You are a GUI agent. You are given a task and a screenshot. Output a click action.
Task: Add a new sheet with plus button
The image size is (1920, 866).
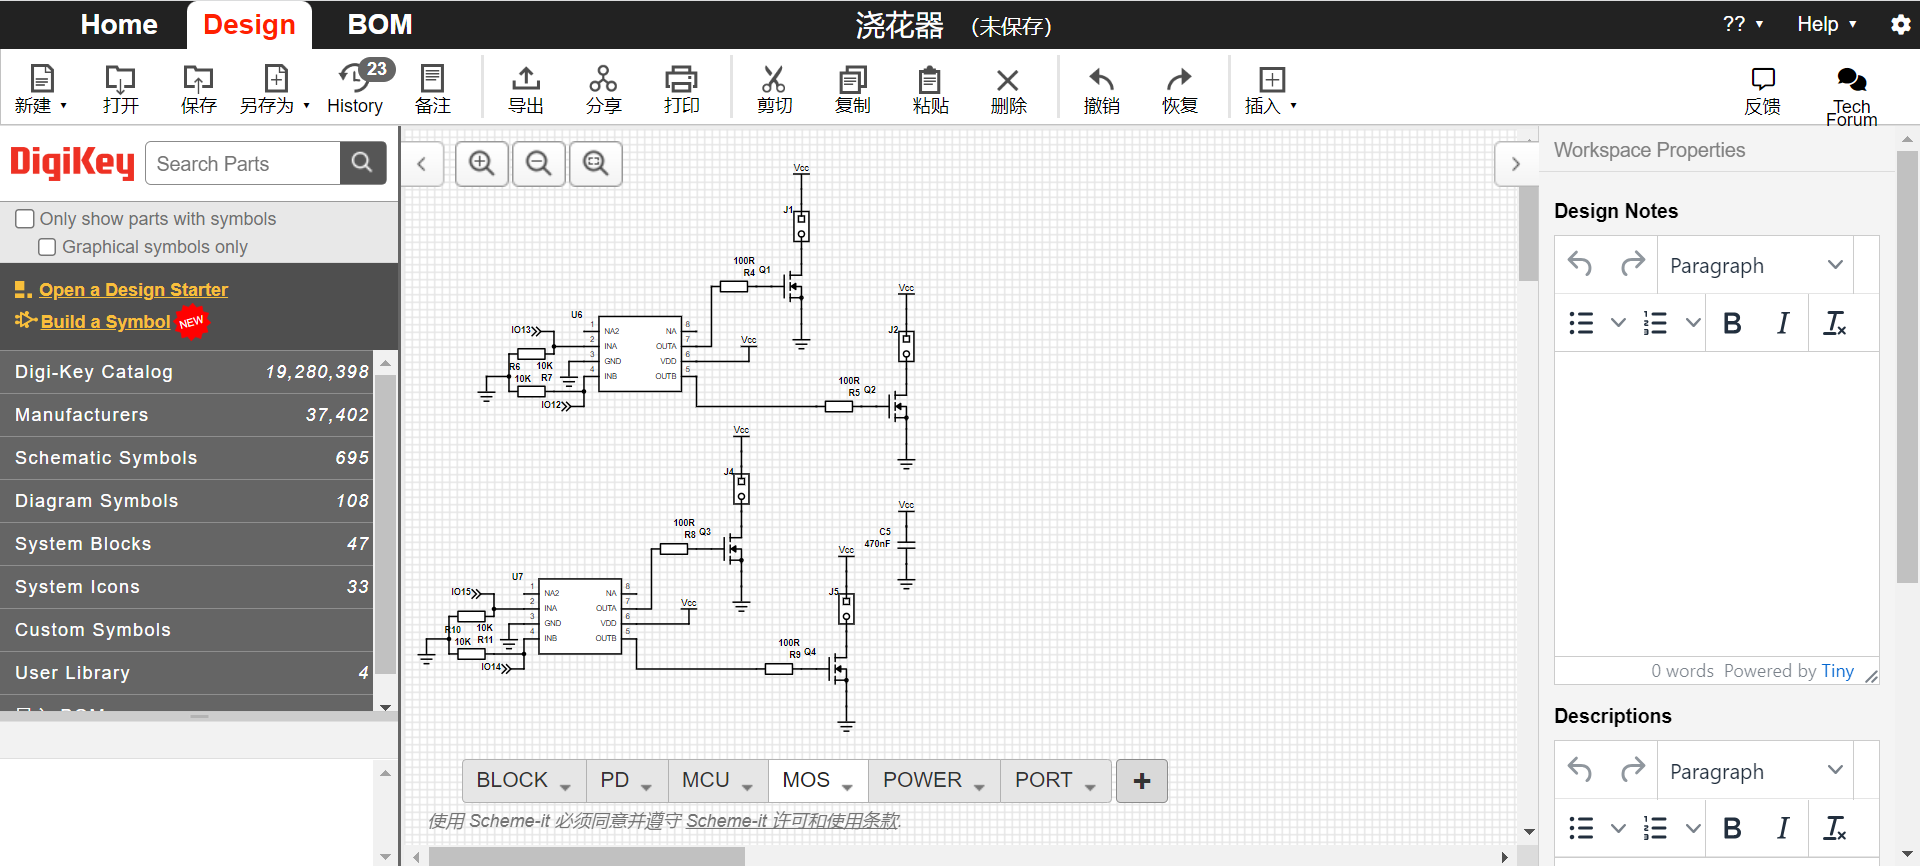pos(1142,781)
